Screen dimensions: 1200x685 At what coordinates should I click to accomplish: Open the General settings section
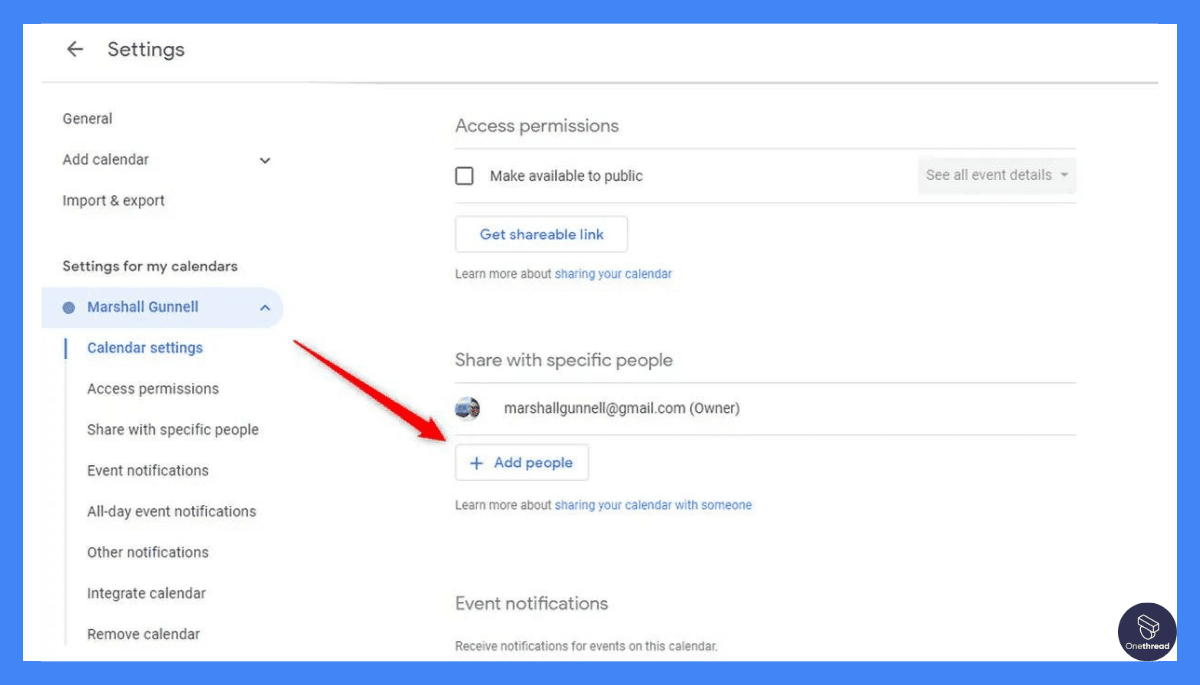pyautogui.click(x=87, y=118)
